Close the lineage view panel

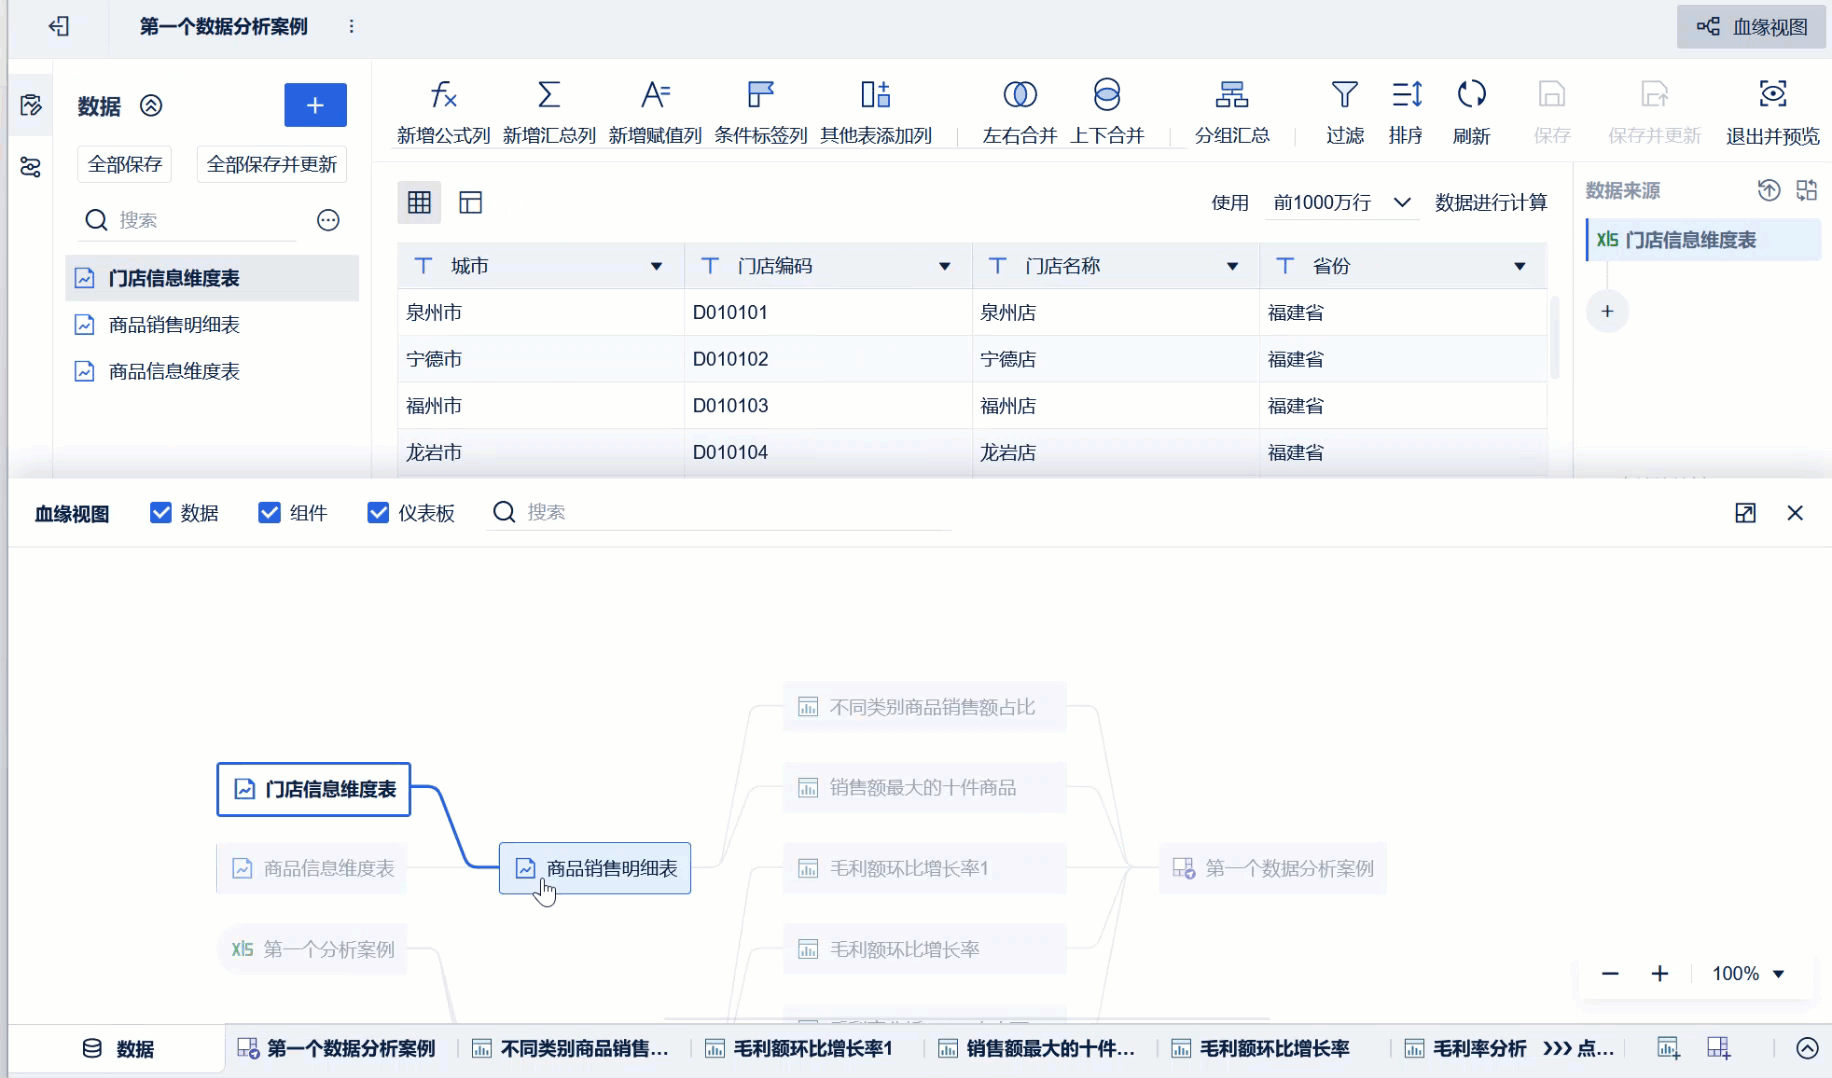(x=1795, y=513)
